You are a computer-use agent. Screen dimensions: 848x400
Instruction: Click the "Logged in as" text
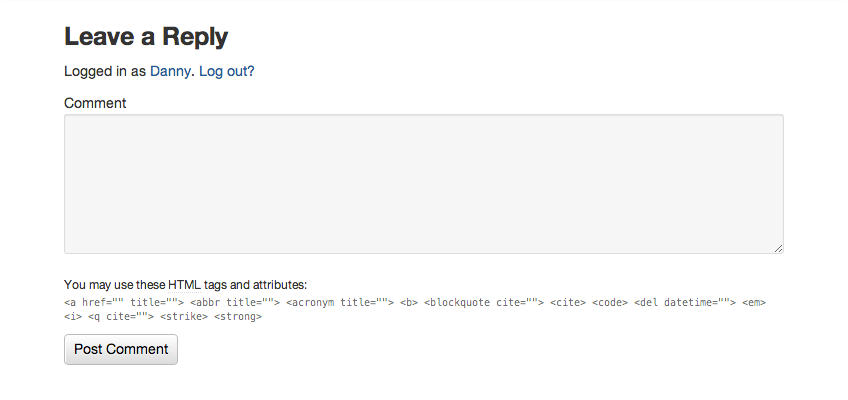105,71
